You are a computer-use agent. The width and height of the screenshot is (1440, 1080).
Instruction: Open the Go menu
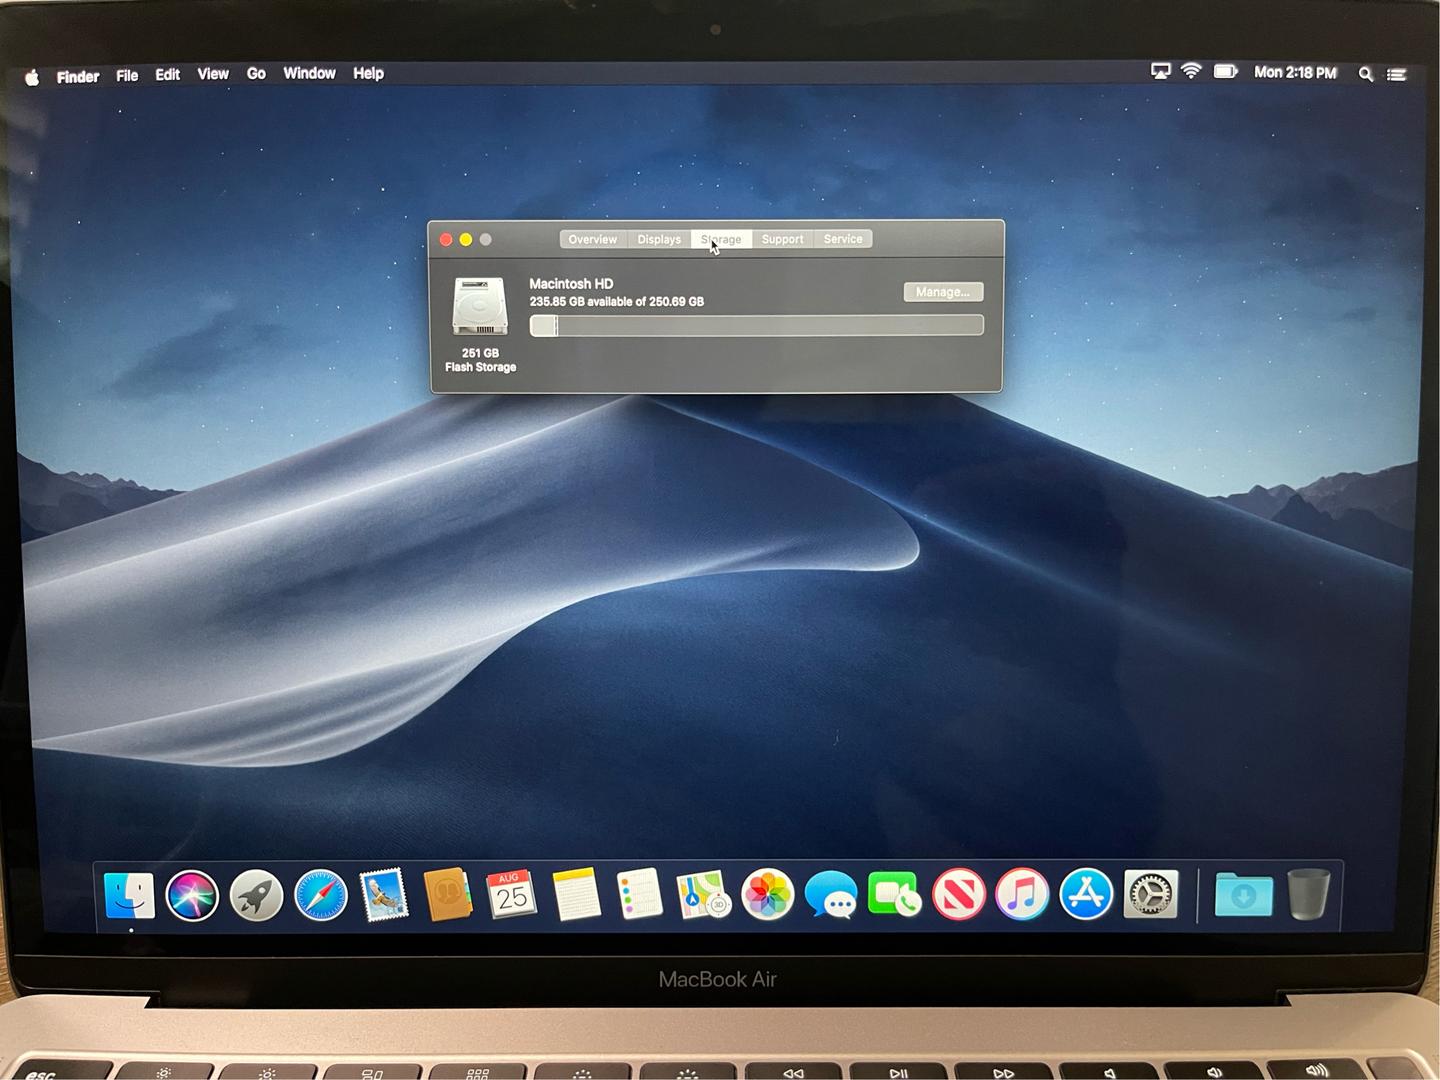[x=256, y=74]
